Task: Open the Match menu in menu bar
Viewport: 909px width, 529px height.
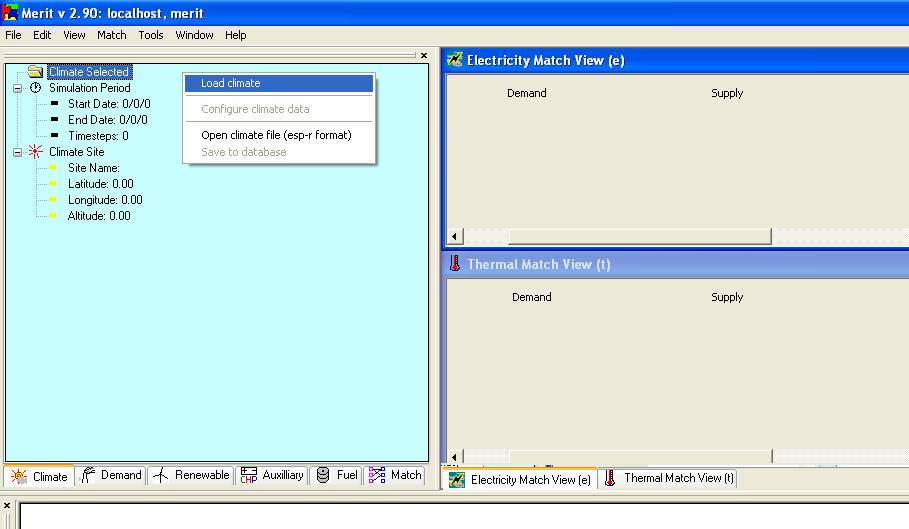Action: pyautogui.click(x=112, y=35)
